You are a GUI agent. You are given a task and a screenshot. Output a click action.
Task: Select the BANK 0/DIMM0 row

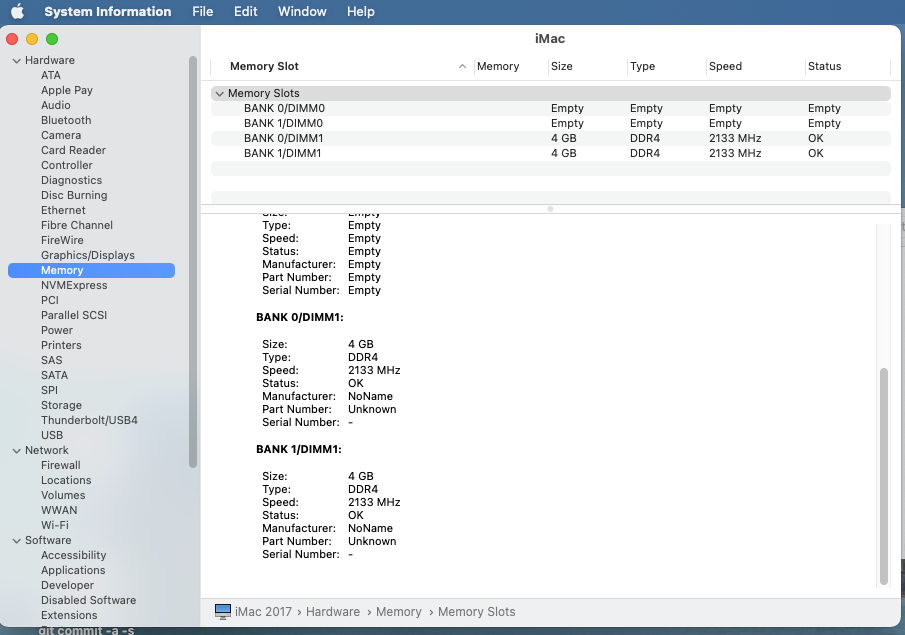(x=551, y=109)
